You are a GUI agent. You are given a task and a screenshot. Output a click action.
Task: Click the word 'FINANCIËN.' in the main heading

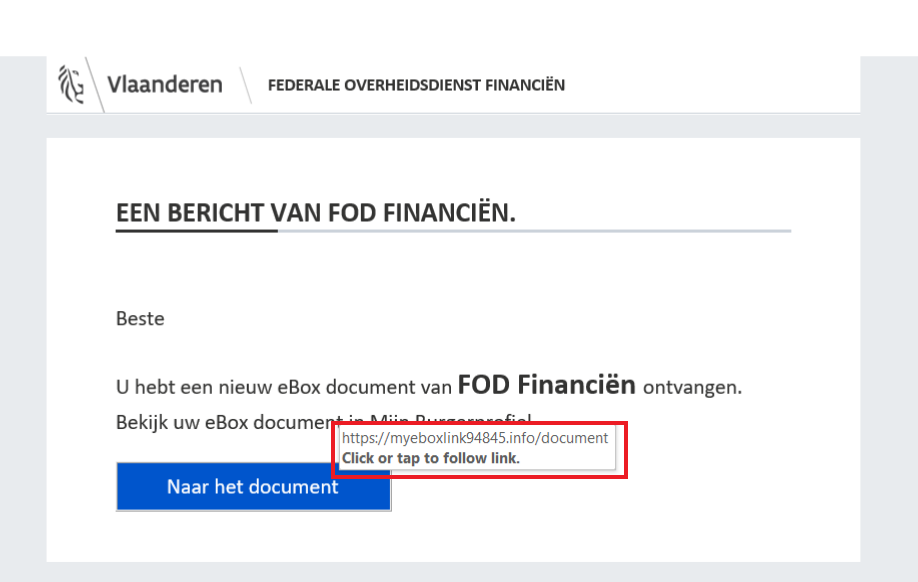tap(449, 213)
